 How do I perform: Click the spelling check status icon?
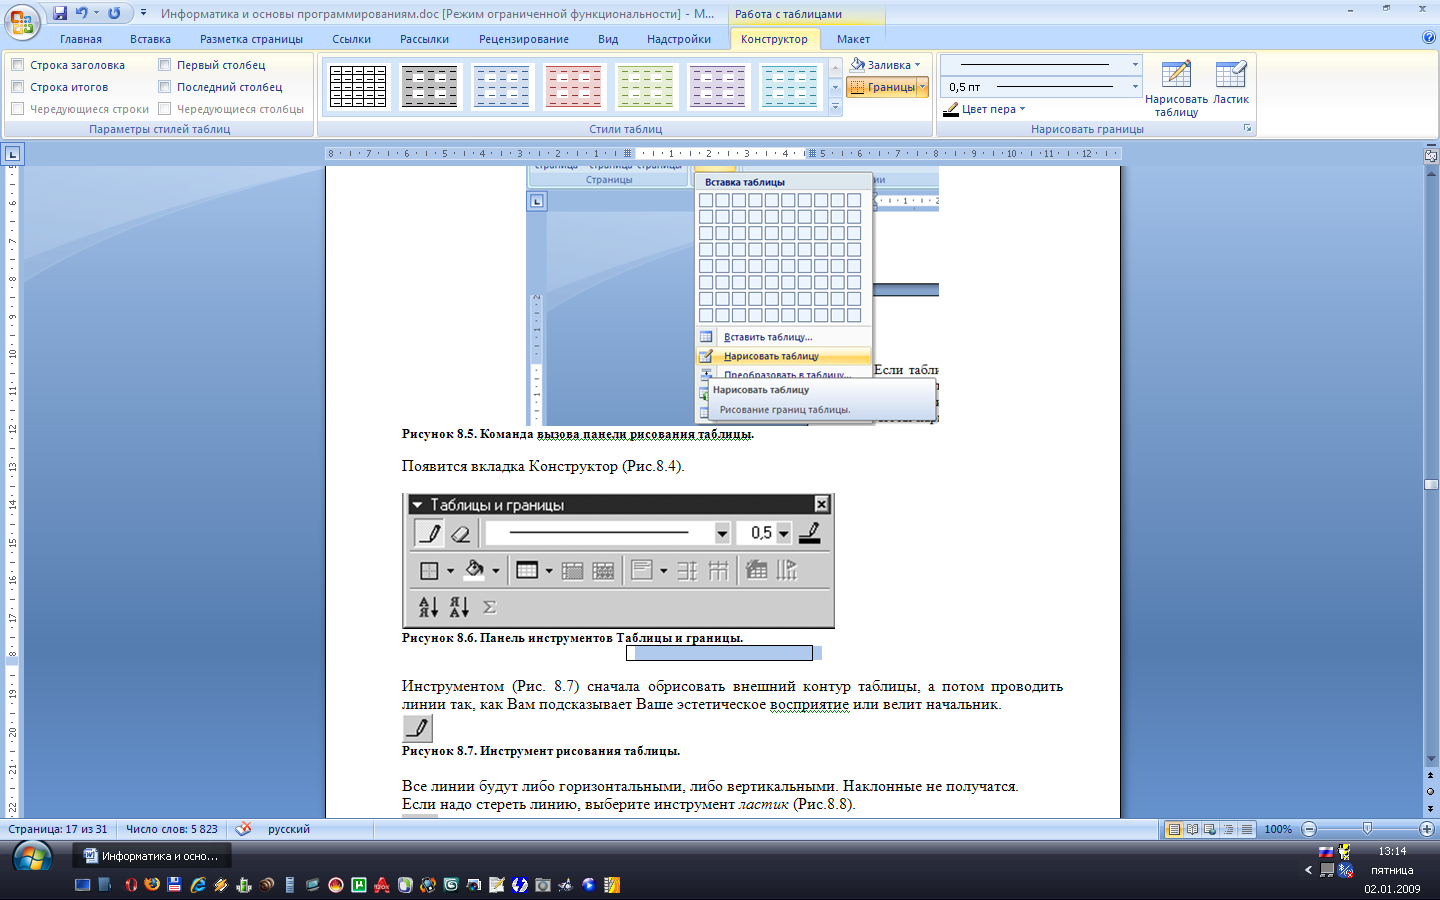(243, 829)
